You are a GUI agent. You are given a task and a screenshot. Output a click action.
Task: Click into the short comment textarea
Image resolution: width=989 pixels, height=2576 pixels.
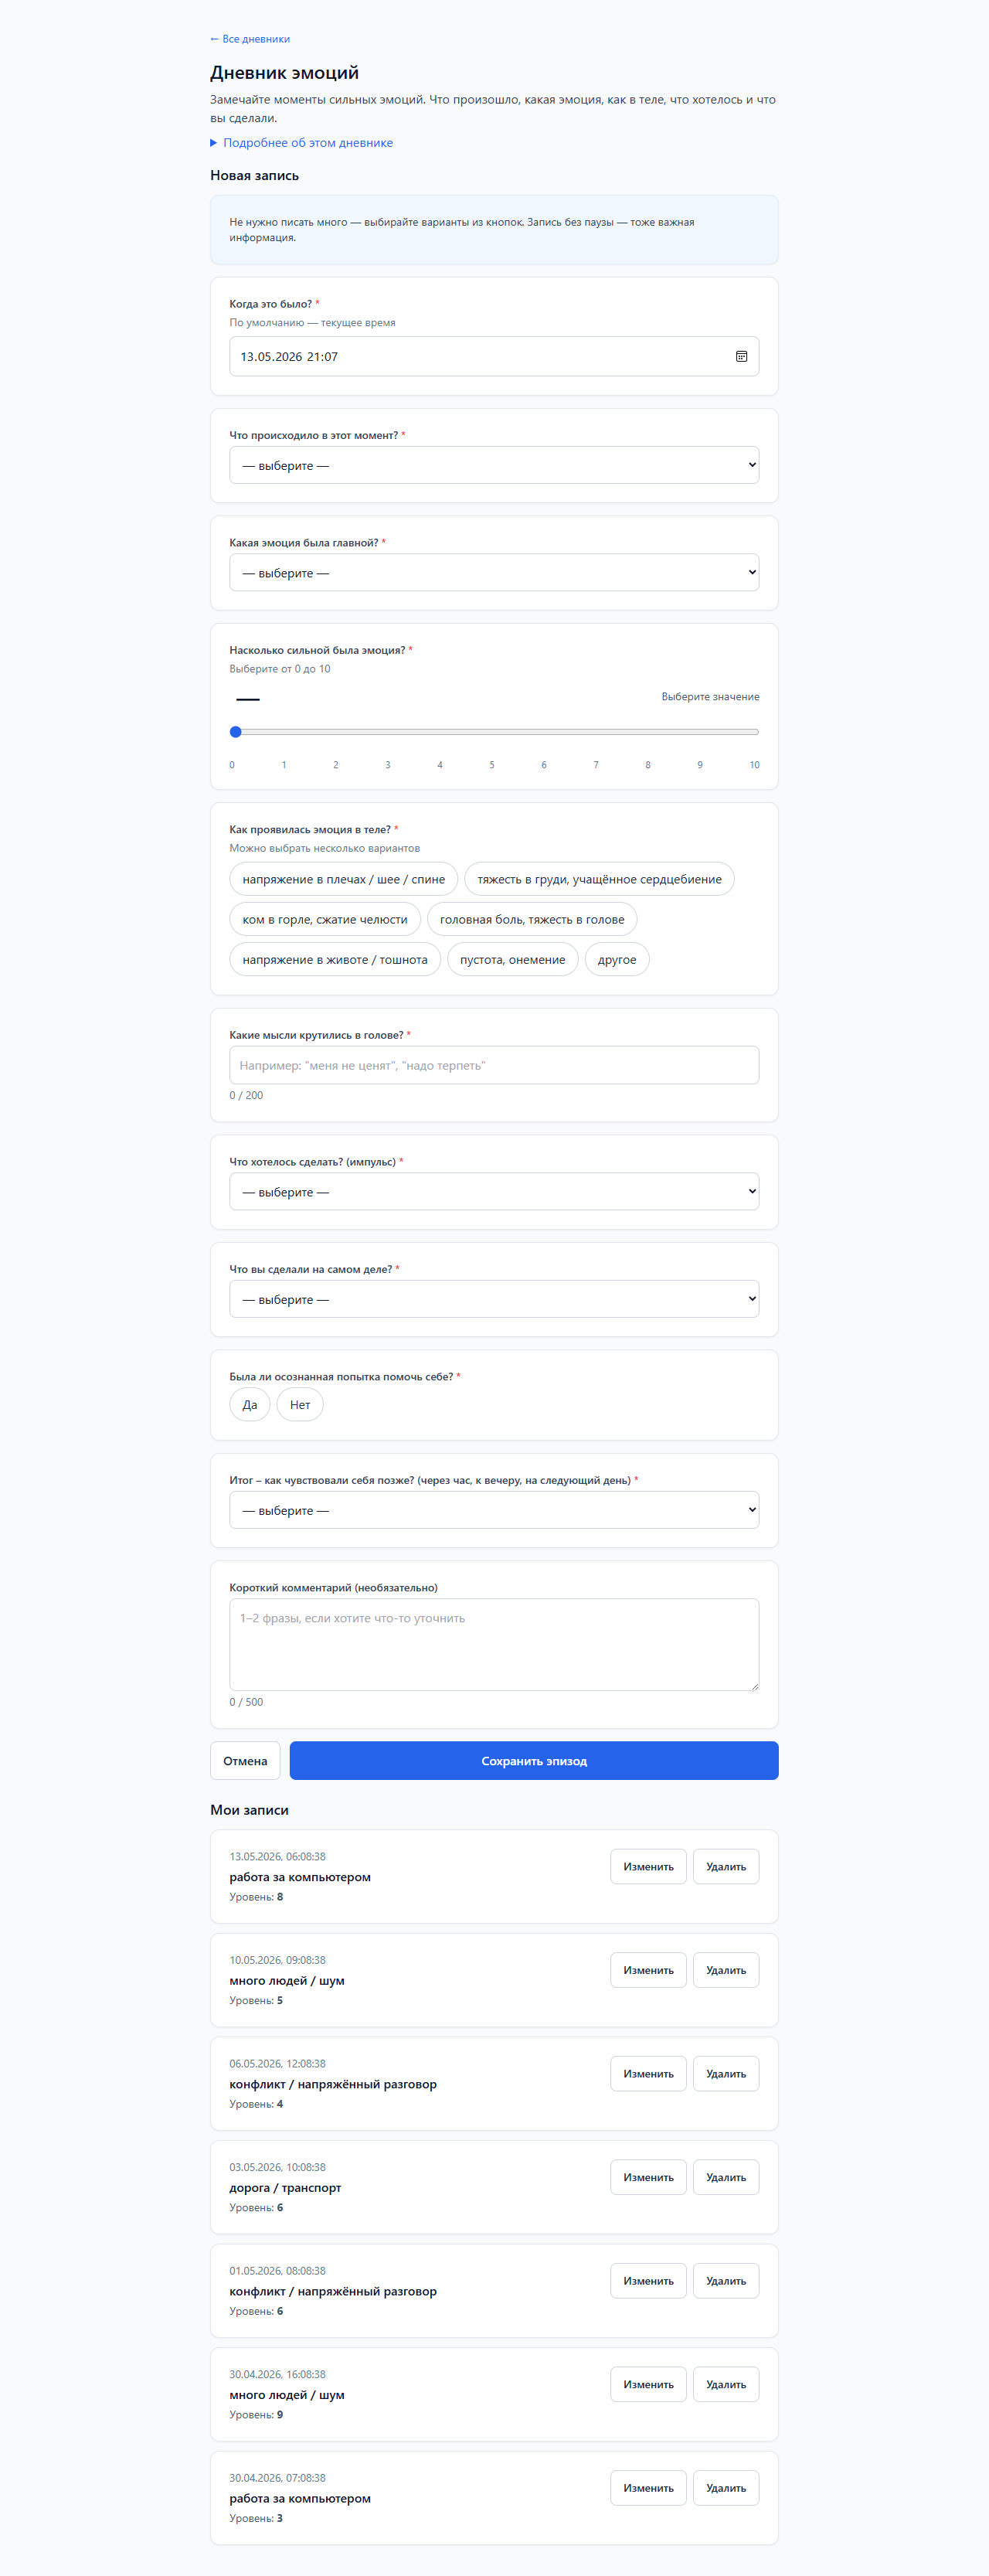pyautogui.click(x=494, y=1644)
